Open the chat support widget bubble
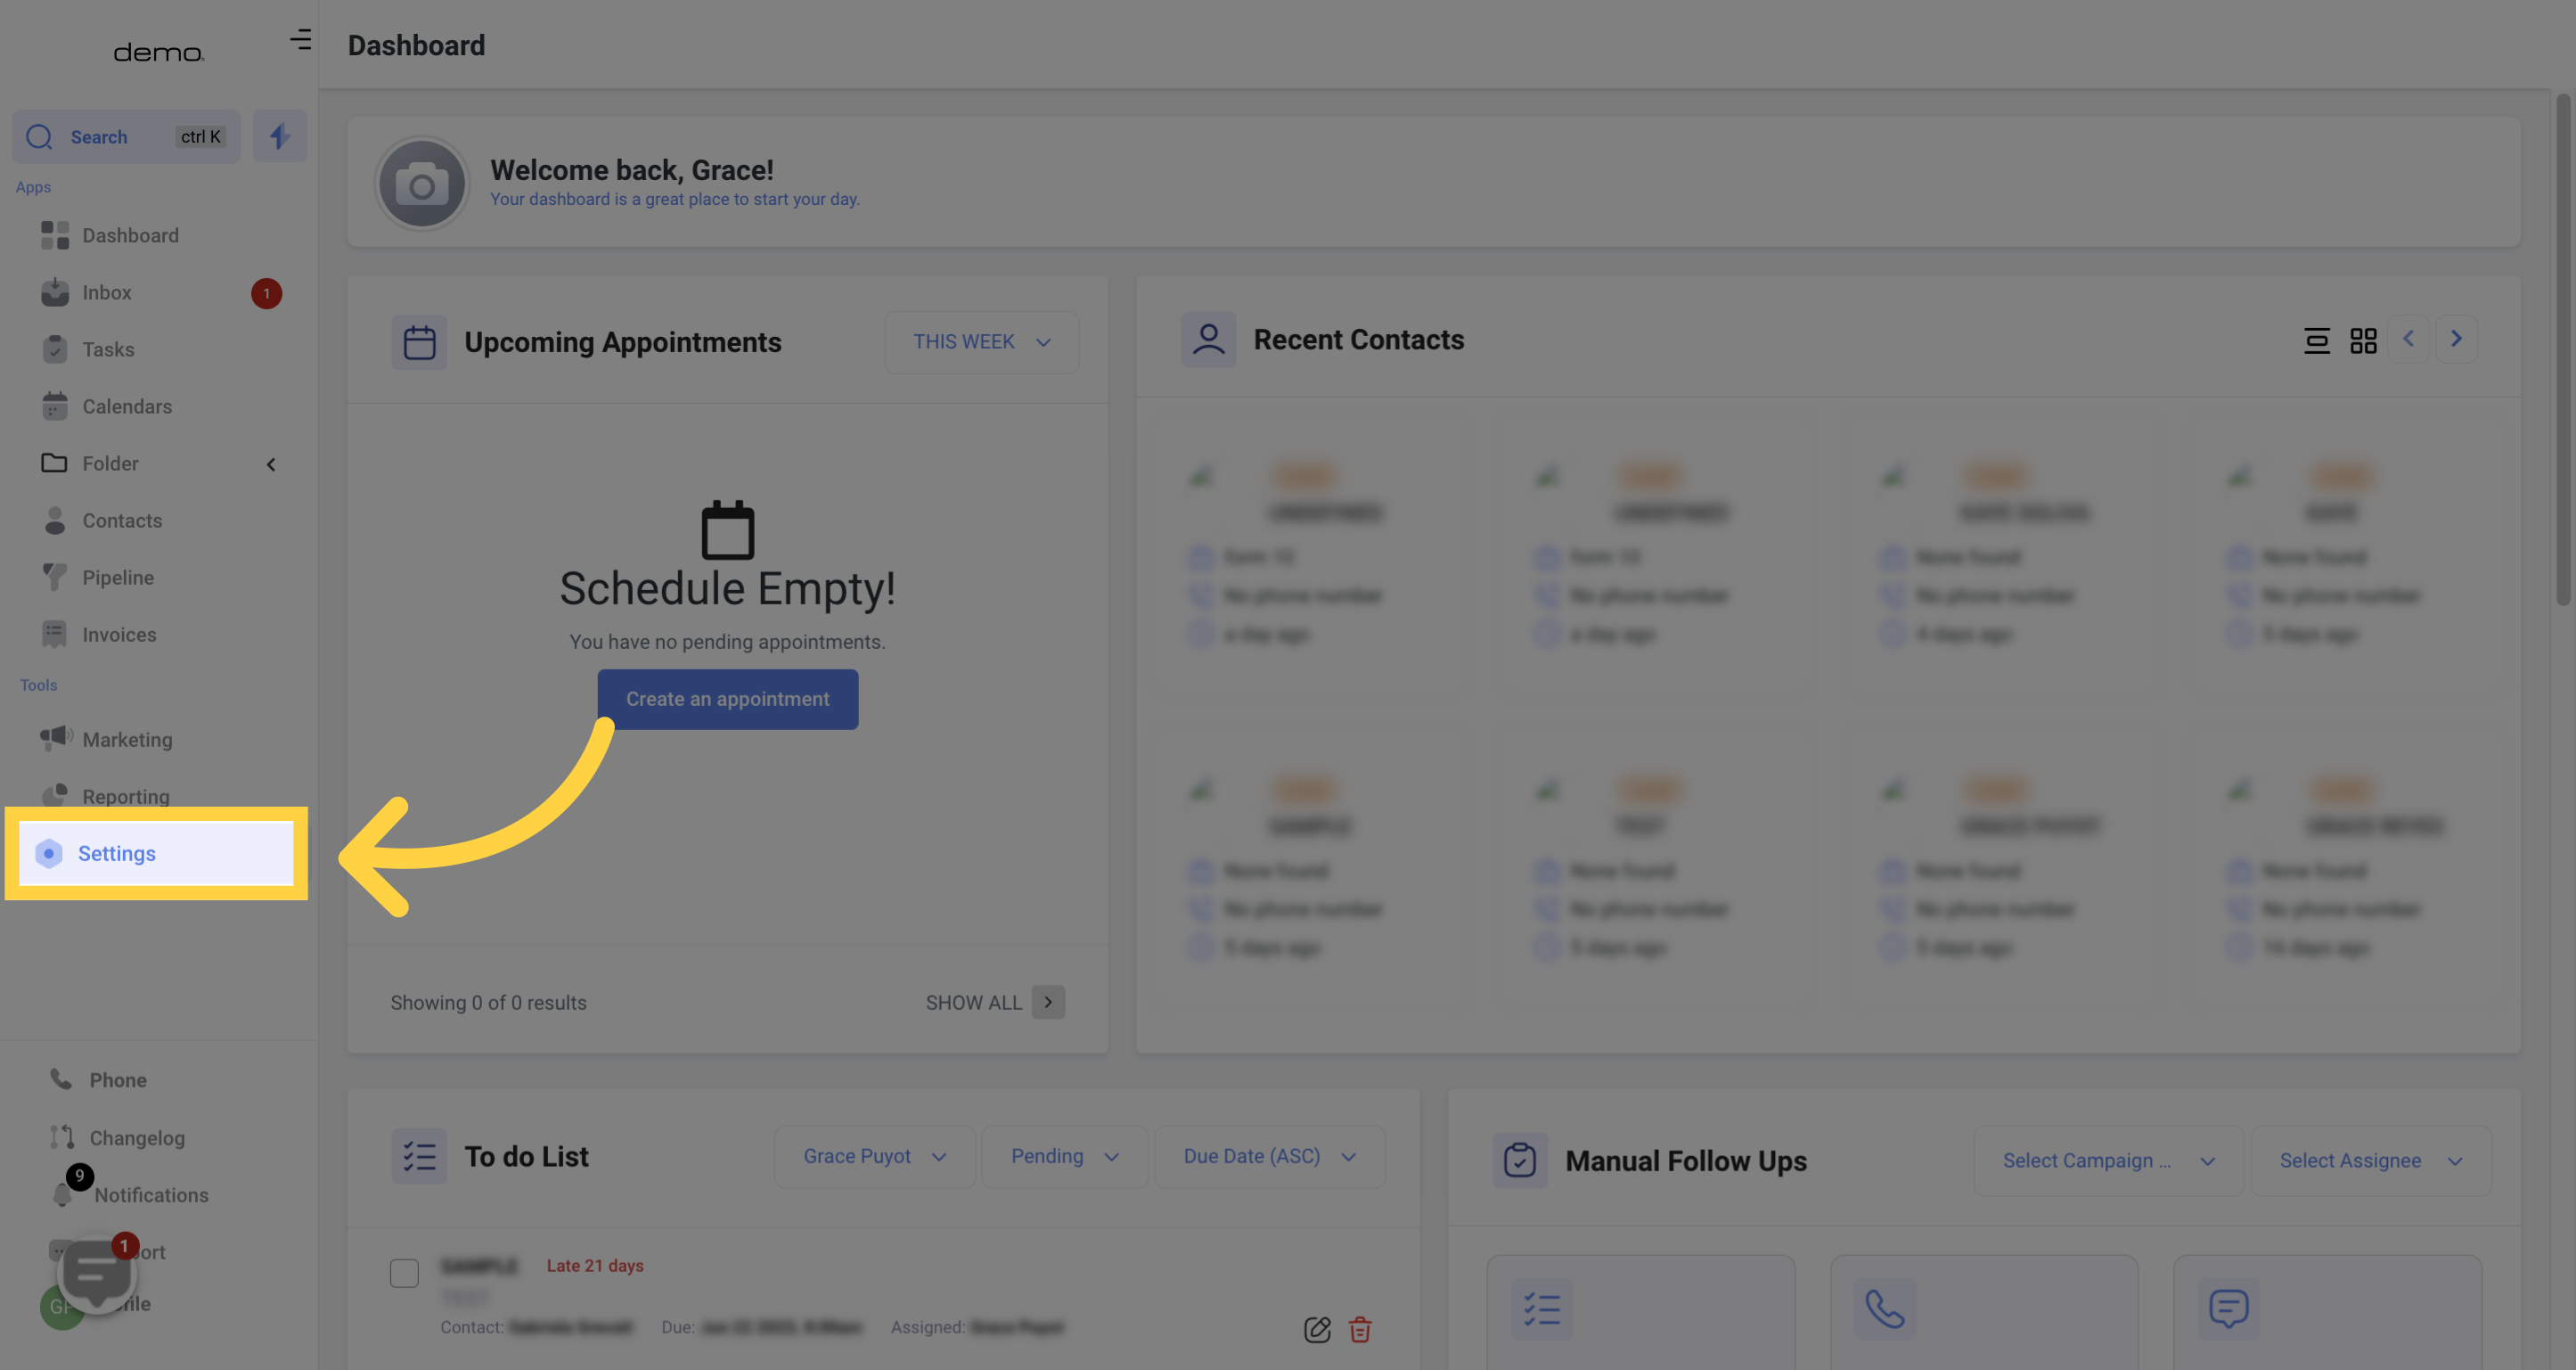The height and width of the screenshot is (1370, 2576). click(x=96, y=1273)
